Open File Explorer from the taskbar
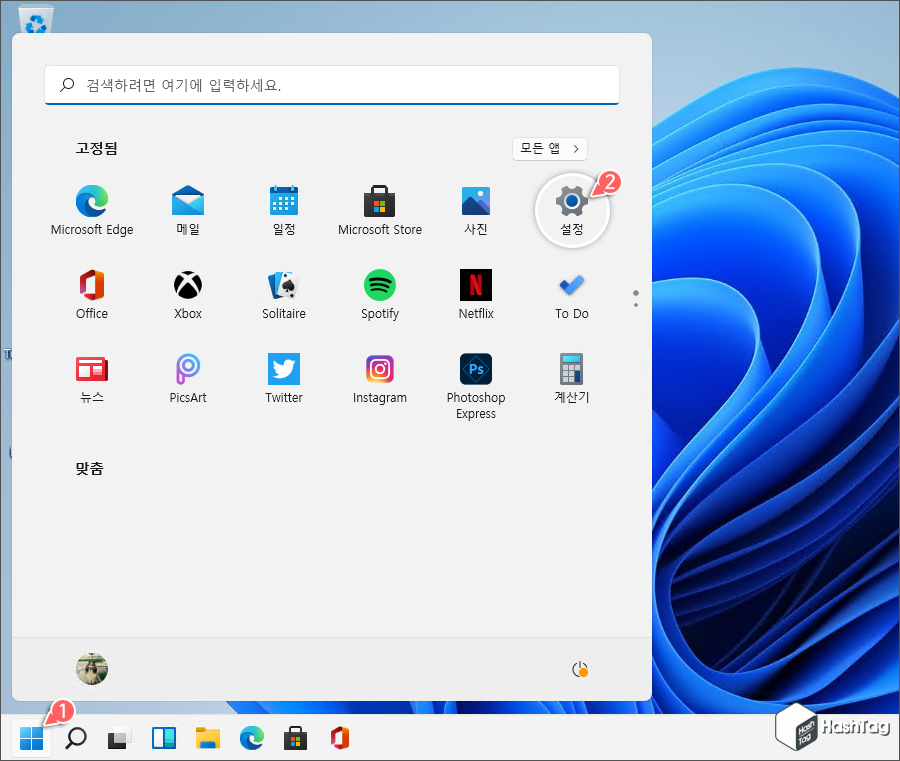900x761 pixels. tap(207, 738)
